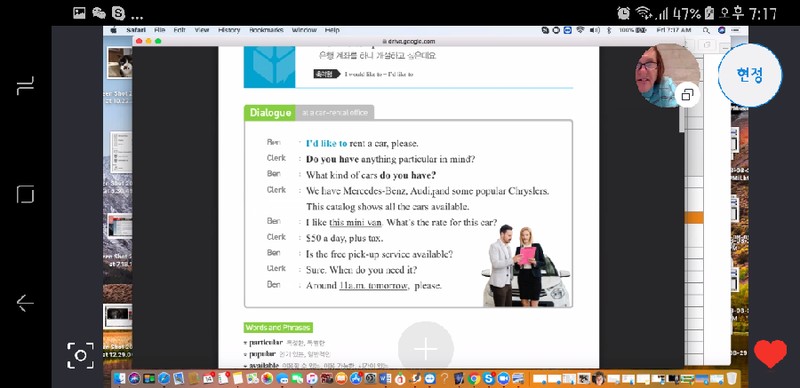The image size is (800, 388).
Task: Tap the switch view icon on video
Action: [x=687, y=94]
